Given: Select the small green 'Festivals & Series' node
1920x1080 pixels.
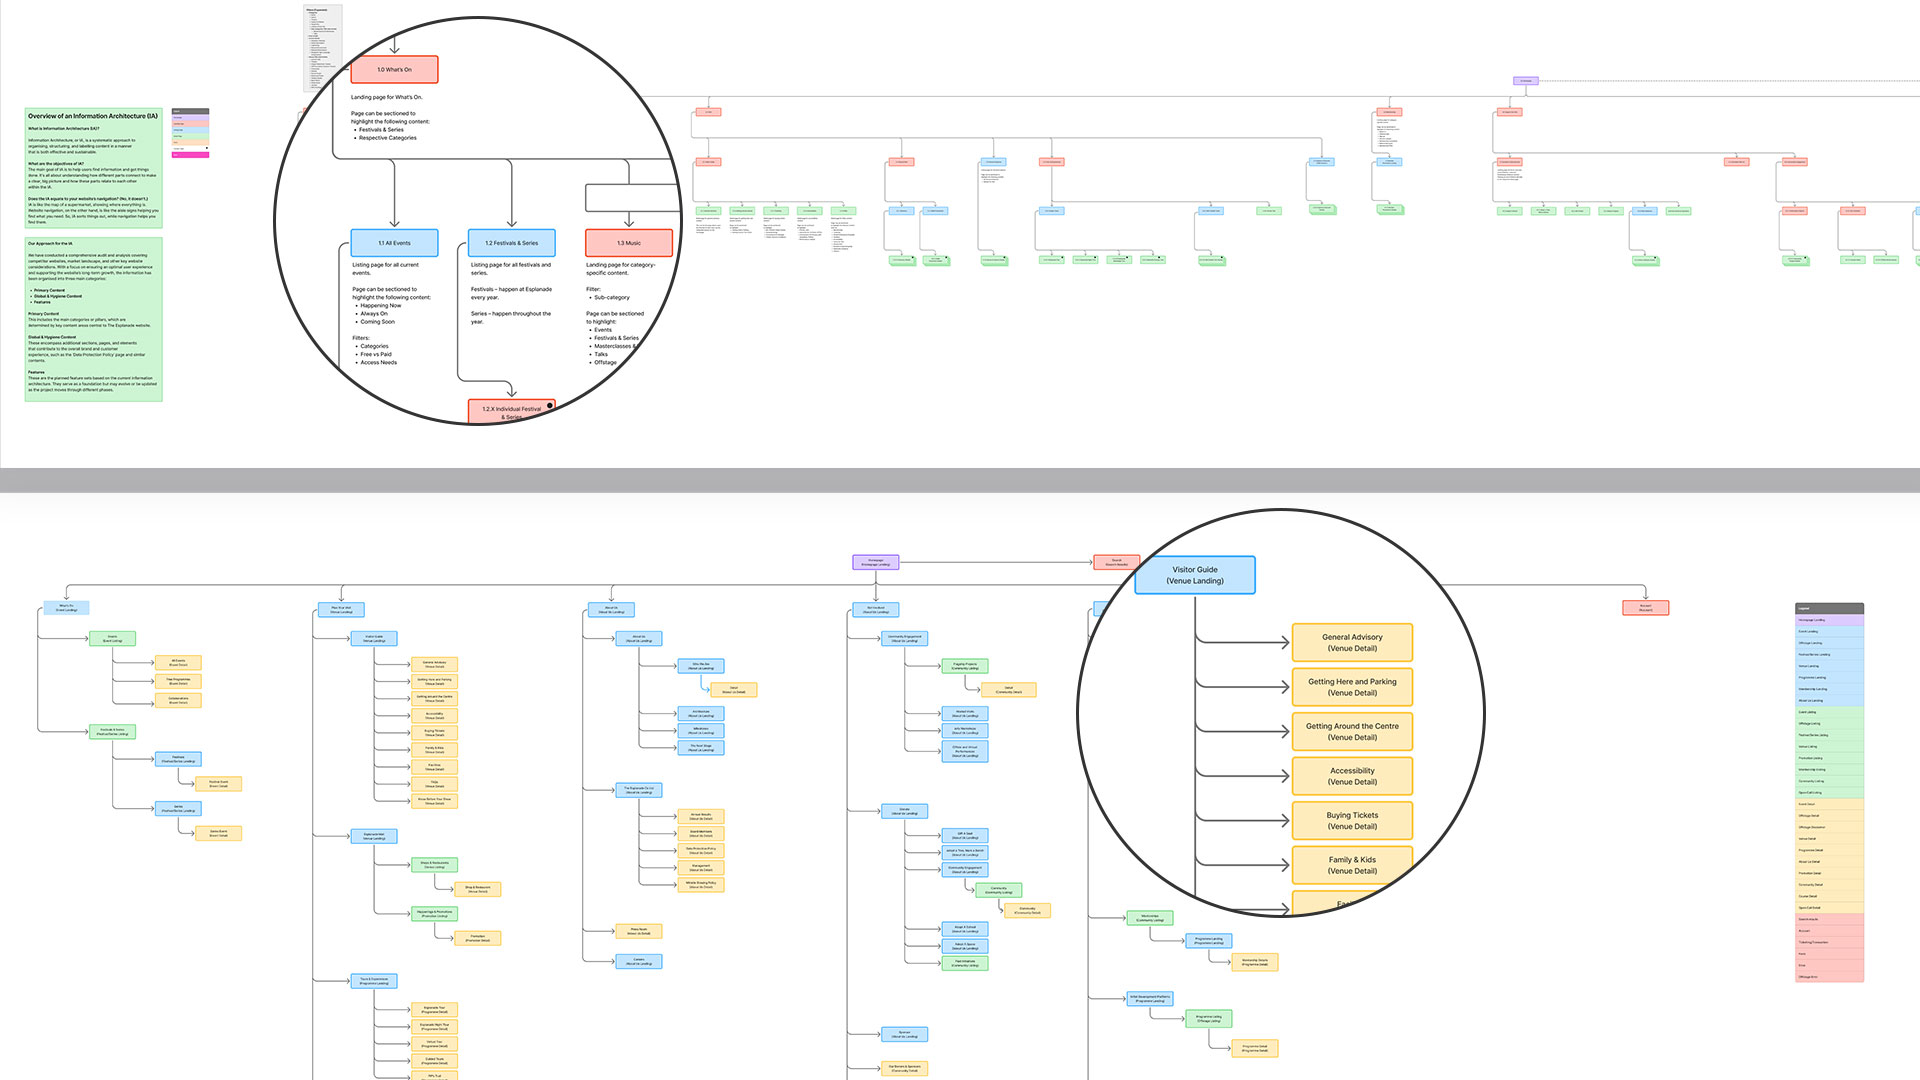Looking at the screenshot, I should [x=112, y=732].
